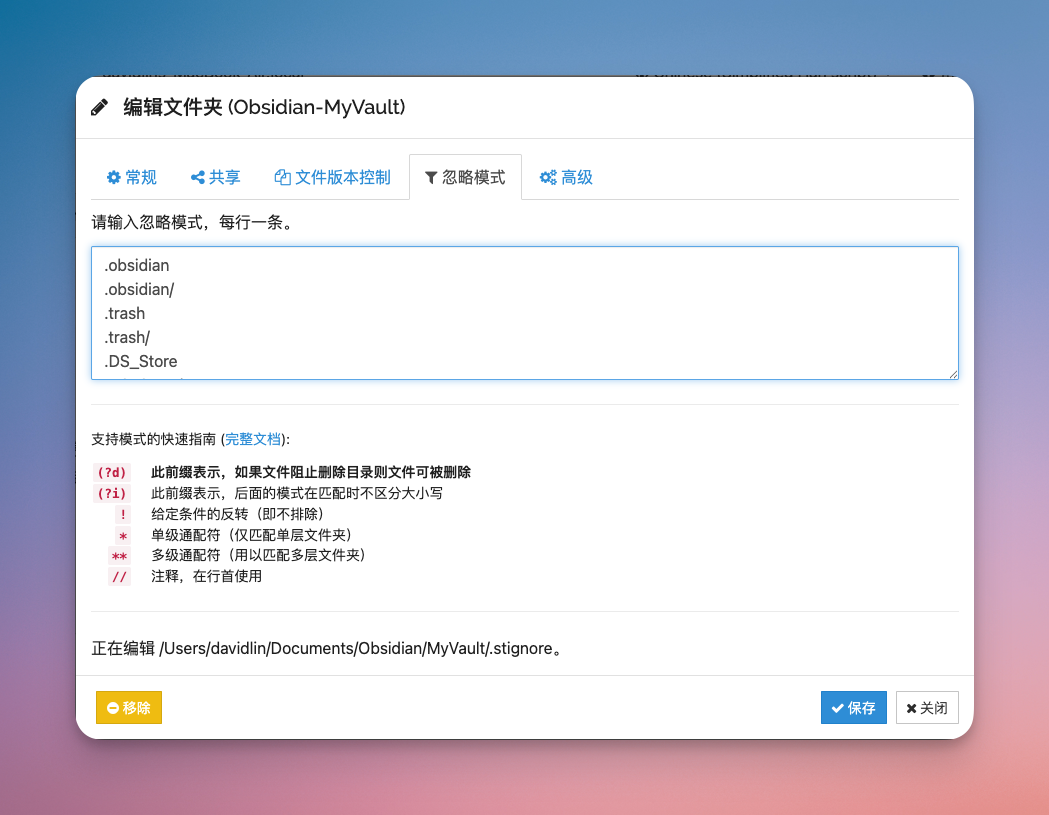
Task: Click the .trash pattern line
Action: click(x=124, y=314)
